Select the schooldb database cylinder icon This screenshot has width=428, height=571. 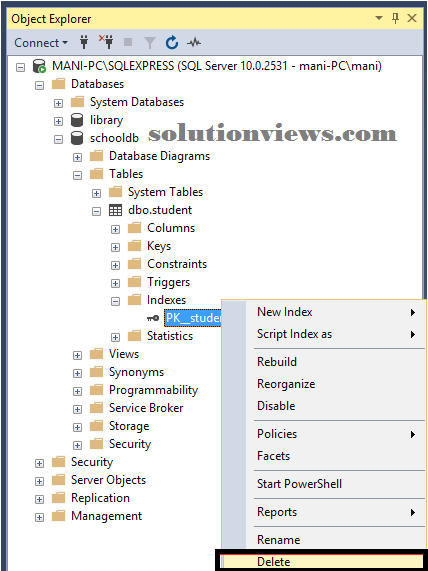coord(77,138)
